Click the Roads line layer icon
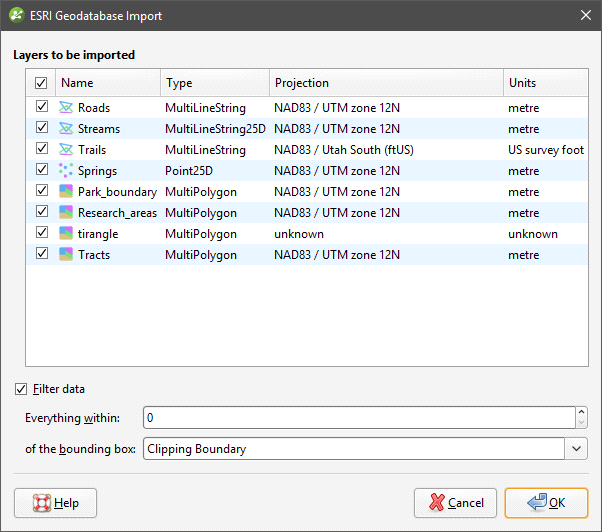This screenshot has width=602, height=532. click(x=67, y=107)
